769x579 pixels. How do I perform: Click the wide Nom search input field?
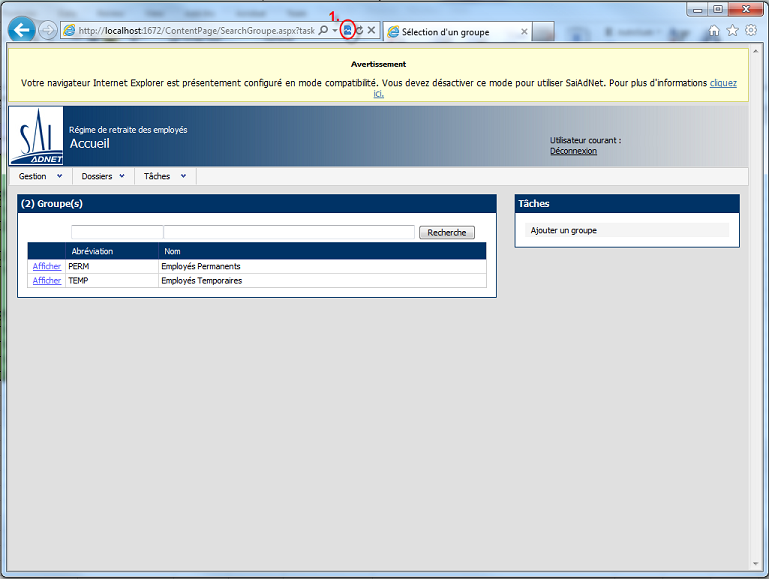[289, 232]
